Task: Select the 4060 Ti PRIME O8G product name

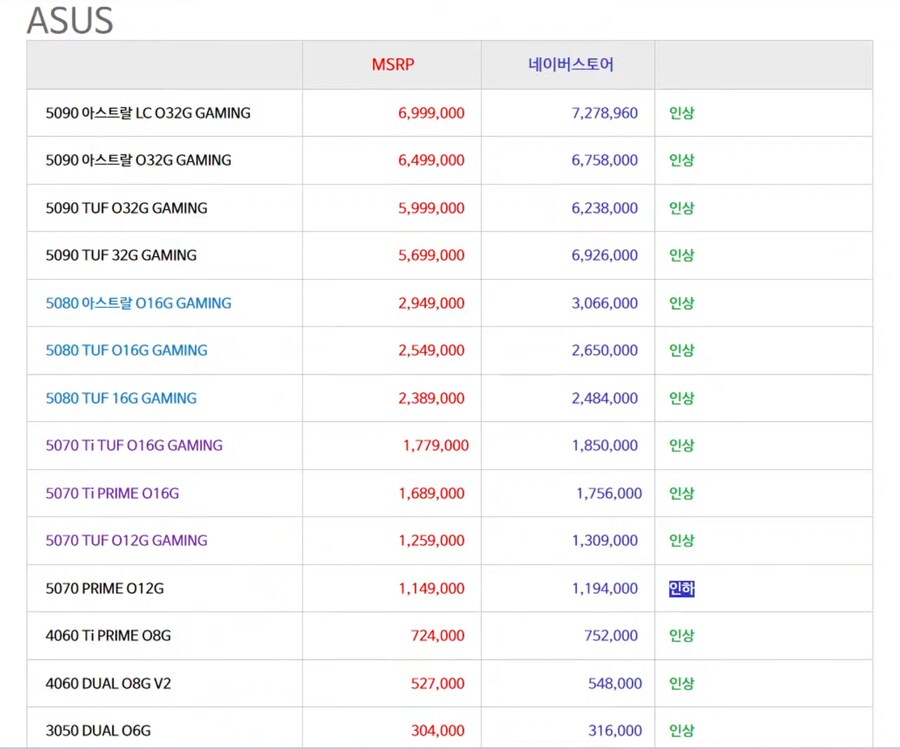Action: (108, 635)
